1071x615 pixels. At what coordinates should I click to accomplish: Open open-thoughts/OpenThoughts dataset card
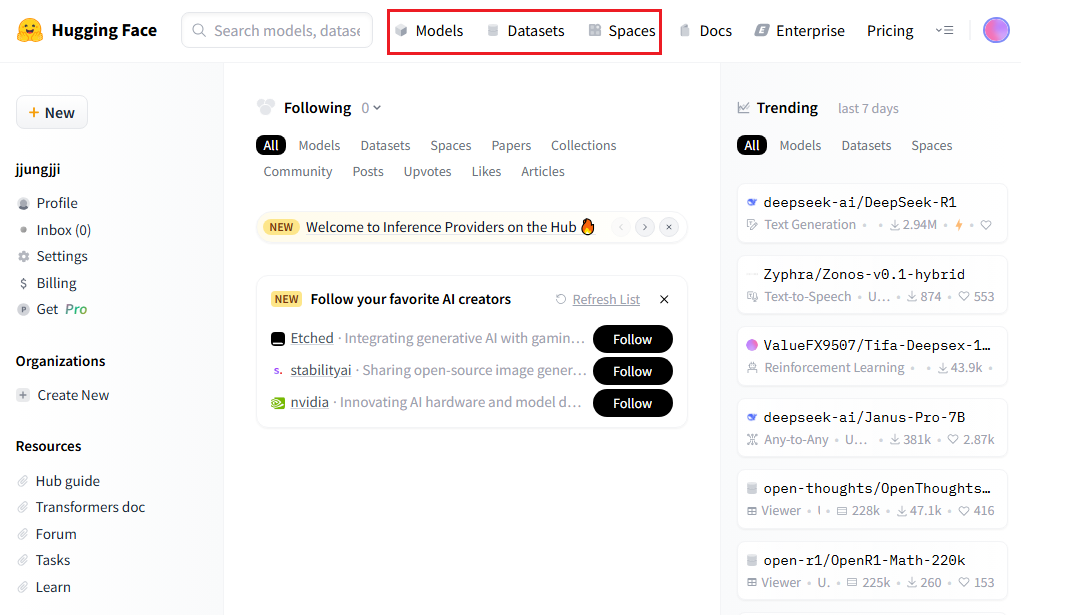pos(872,500)
